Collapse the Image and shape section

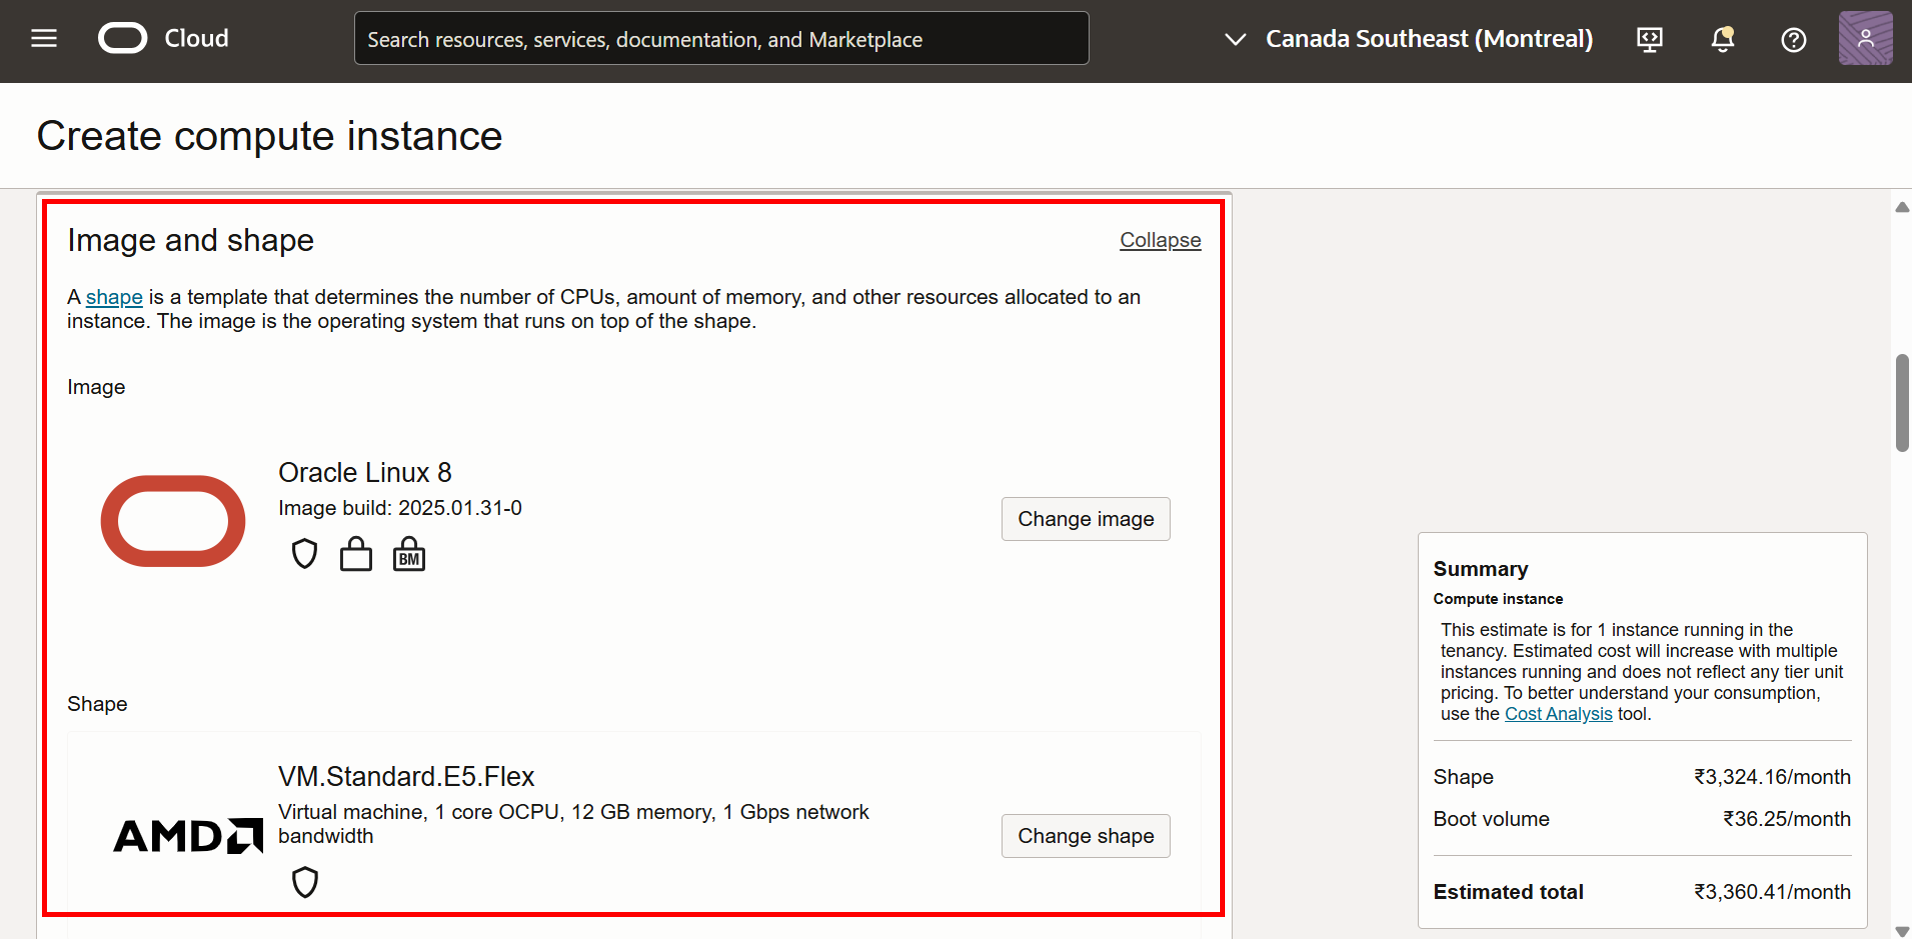click(1160, 240)
